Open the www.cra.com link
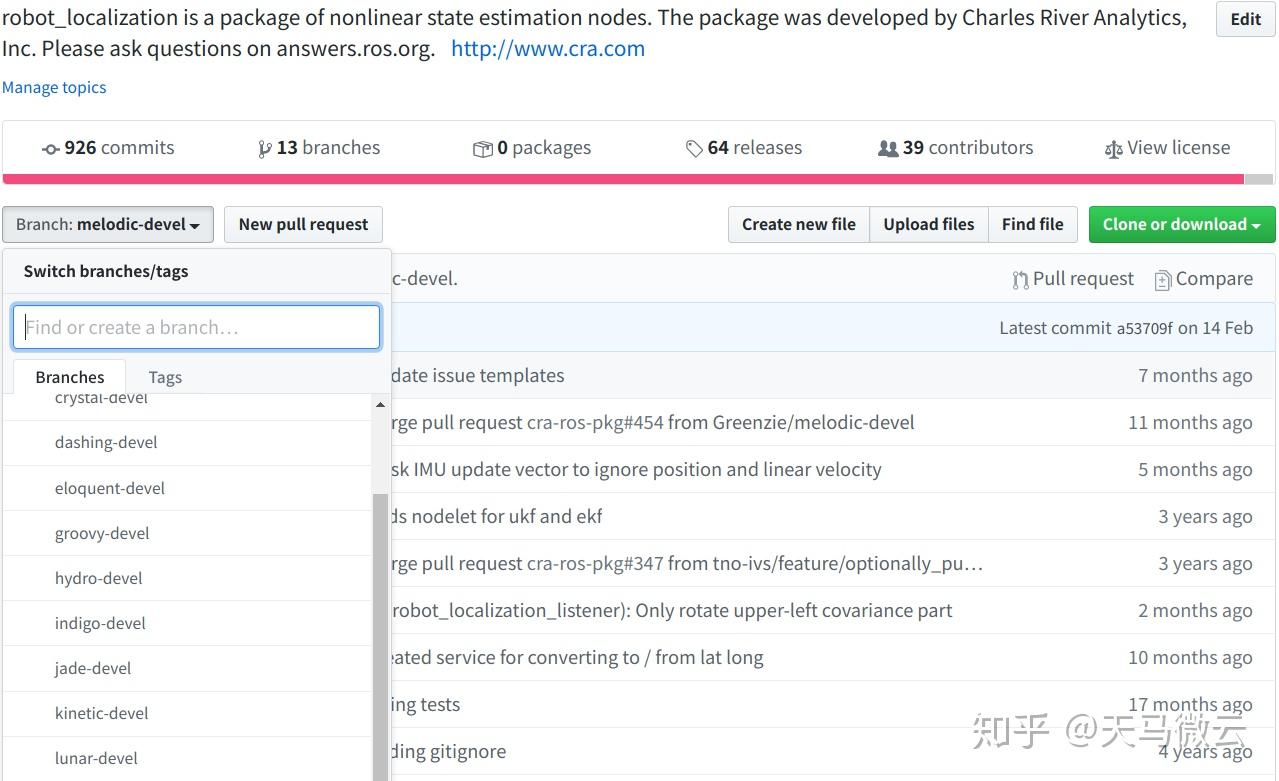The image size is (1279, 781). pos(547,48)
